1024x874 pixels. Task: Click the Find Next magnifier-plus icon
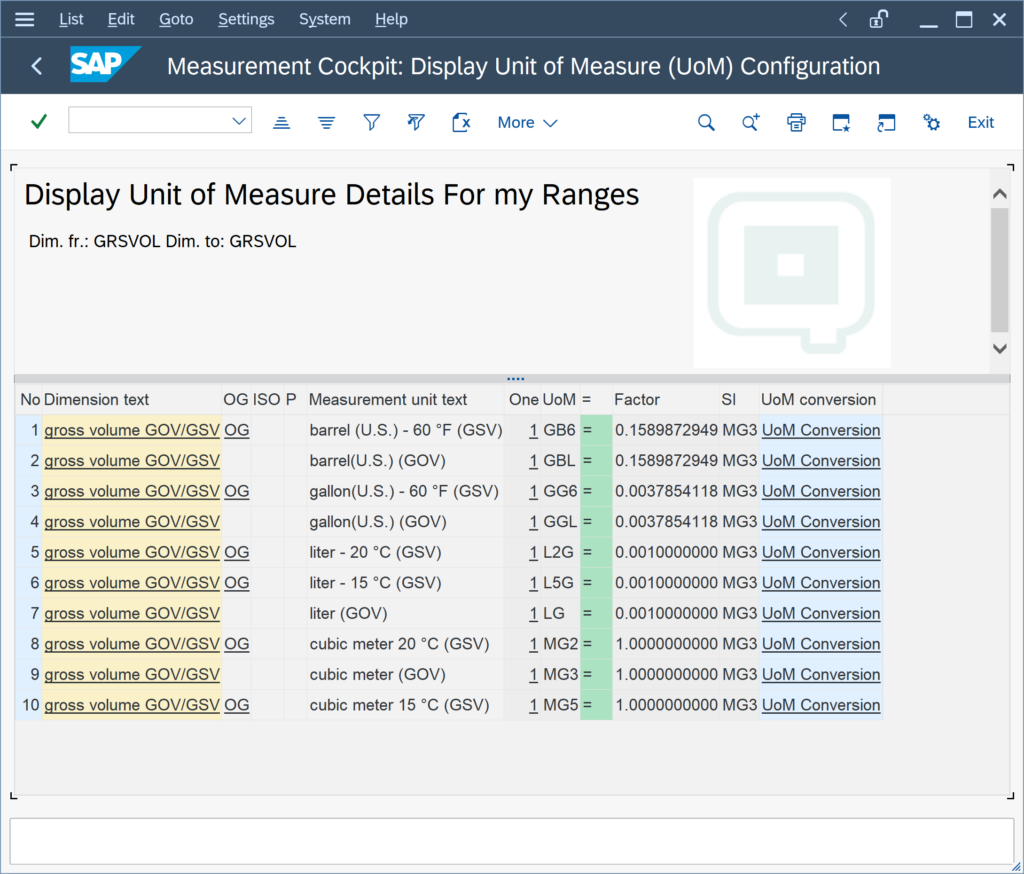pyautogui.click(x=751, y=122)
